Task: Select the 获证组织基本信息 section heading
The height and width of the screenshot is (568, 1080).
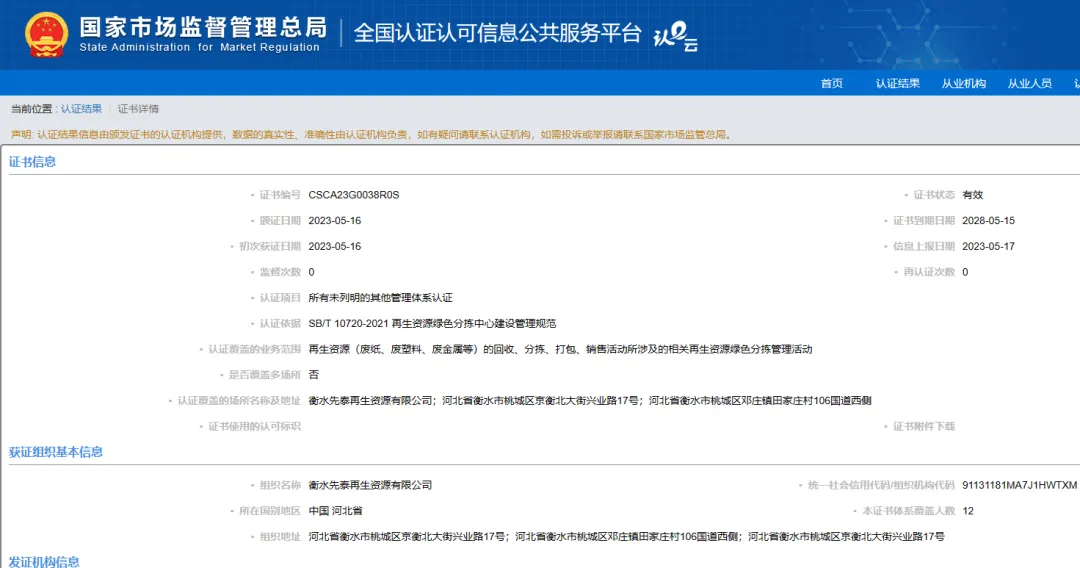Action: pos(56,452)
